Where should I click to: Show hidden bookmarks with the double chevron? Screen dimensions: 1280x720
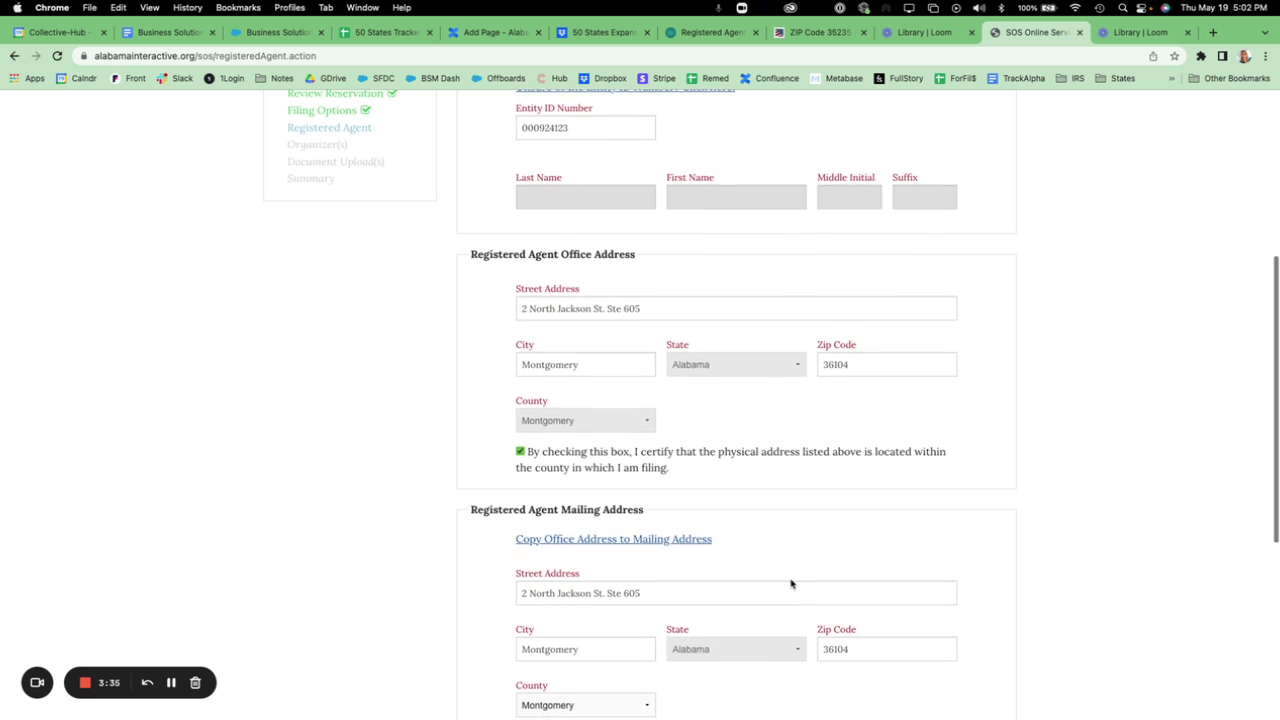coord(1171,78)
